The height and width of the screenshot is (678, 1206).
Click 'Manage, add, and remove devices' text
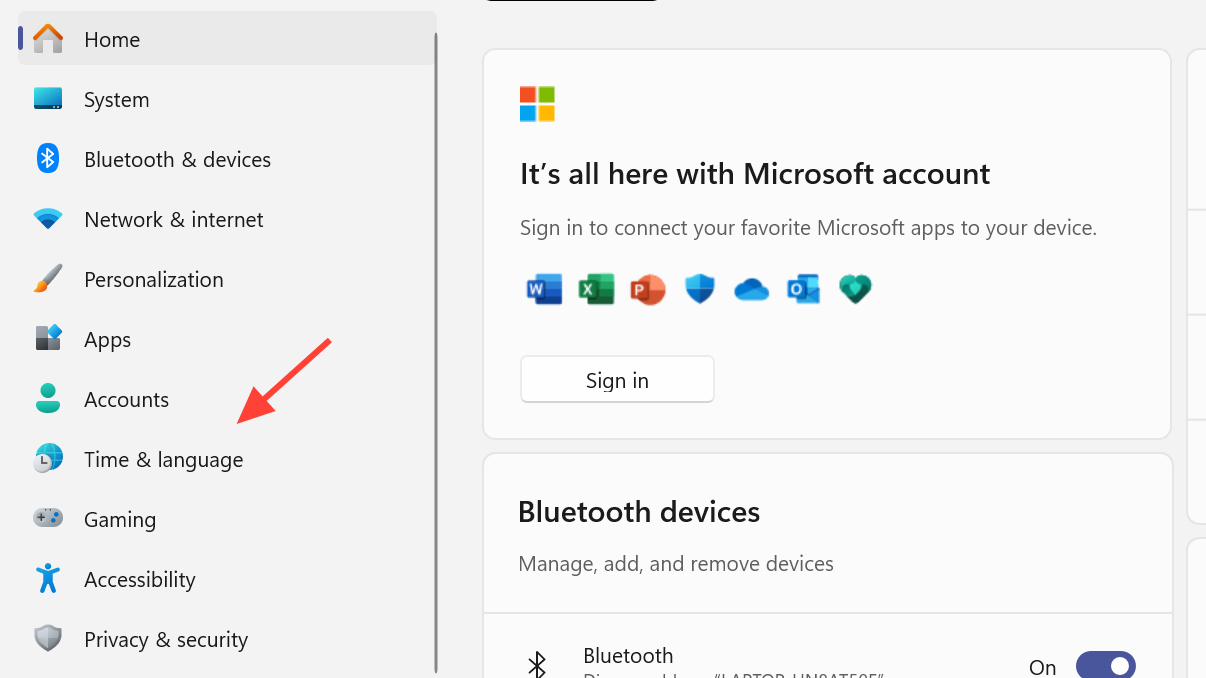(x=676, y=564)
